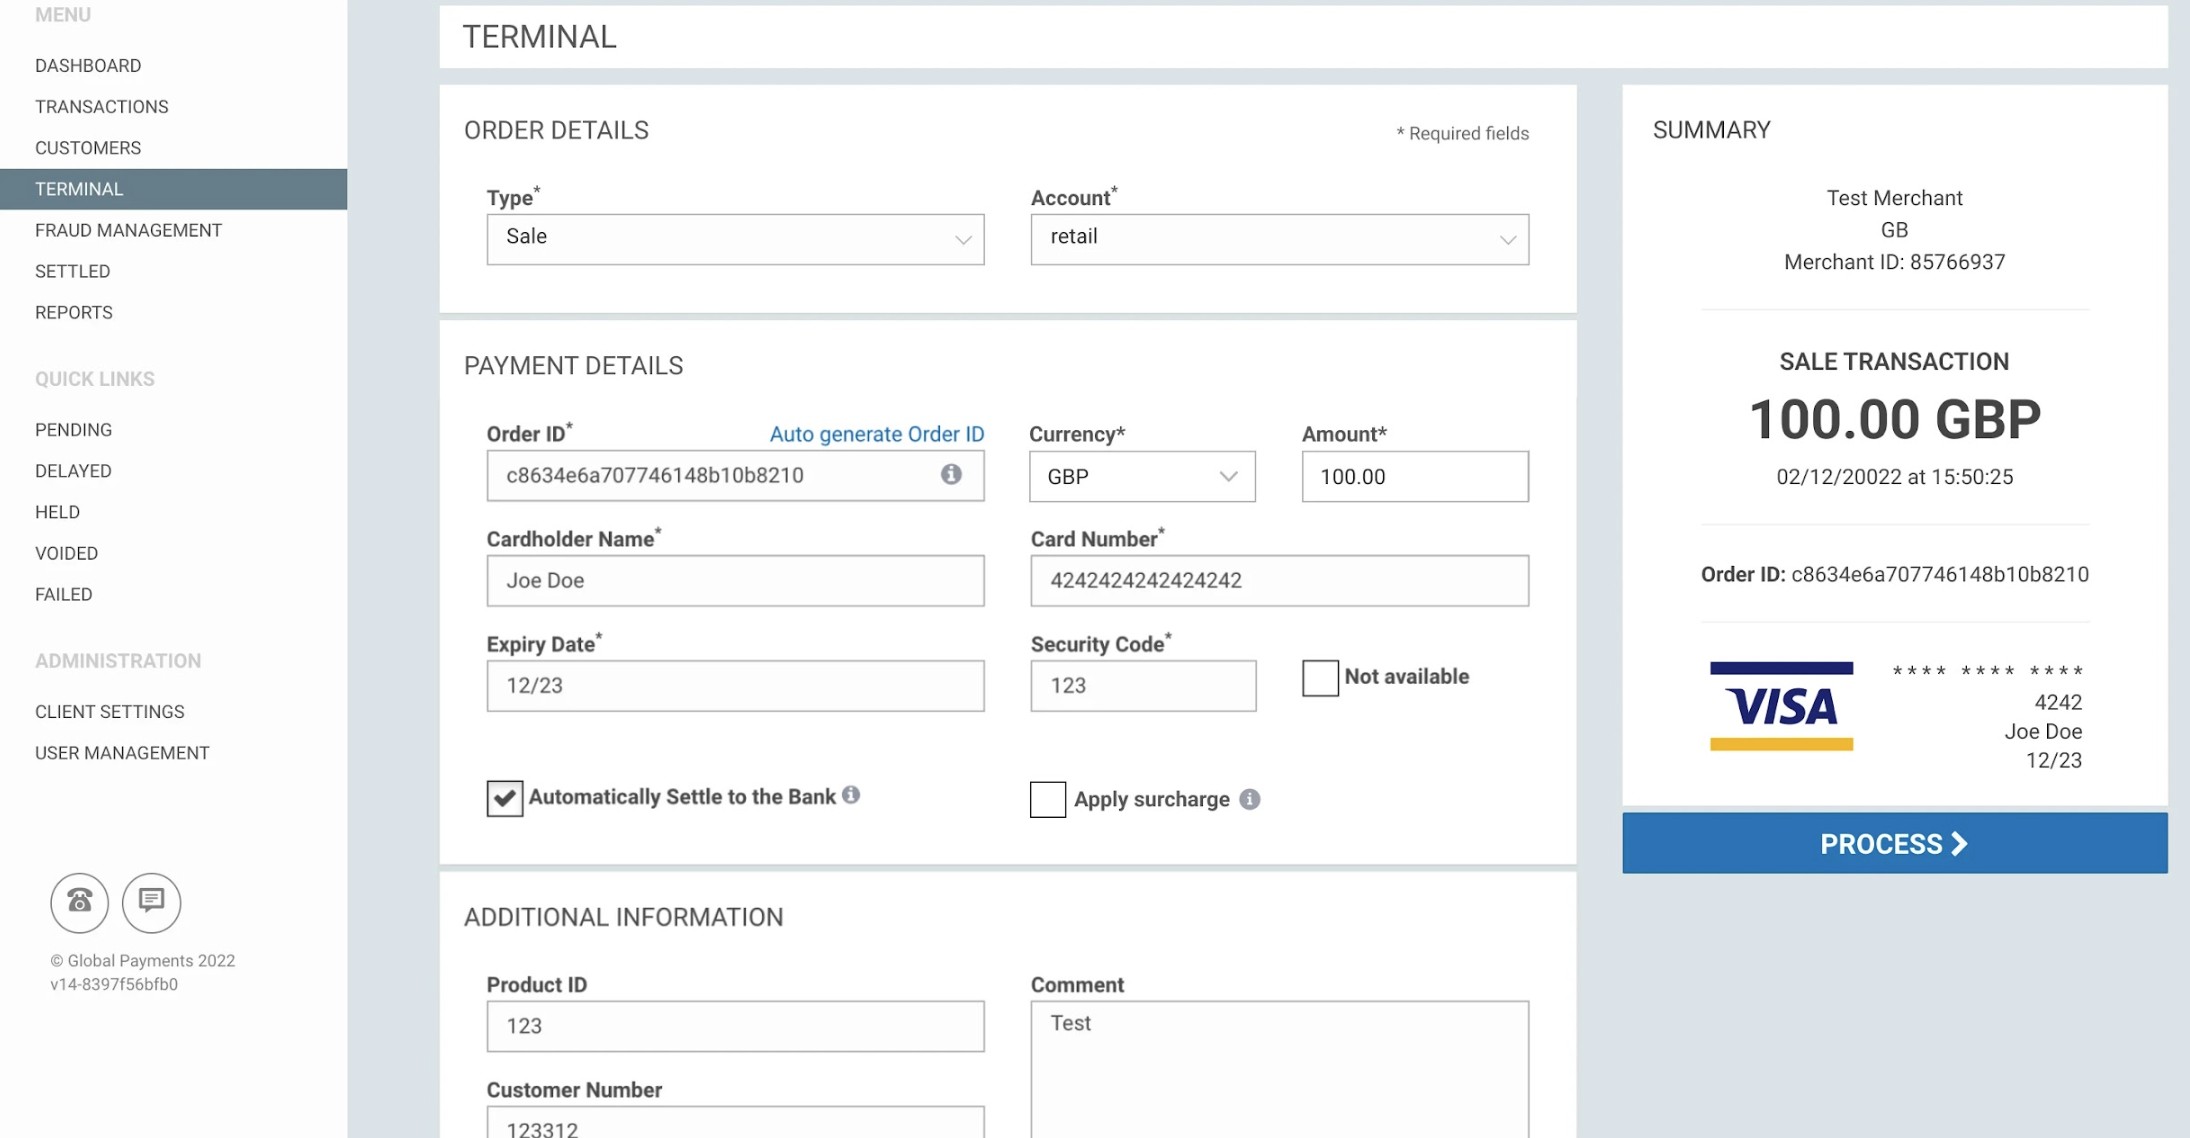Go to Transactions in the menu
Viewport: 2190px width, 1138px height.
[101, 106]
